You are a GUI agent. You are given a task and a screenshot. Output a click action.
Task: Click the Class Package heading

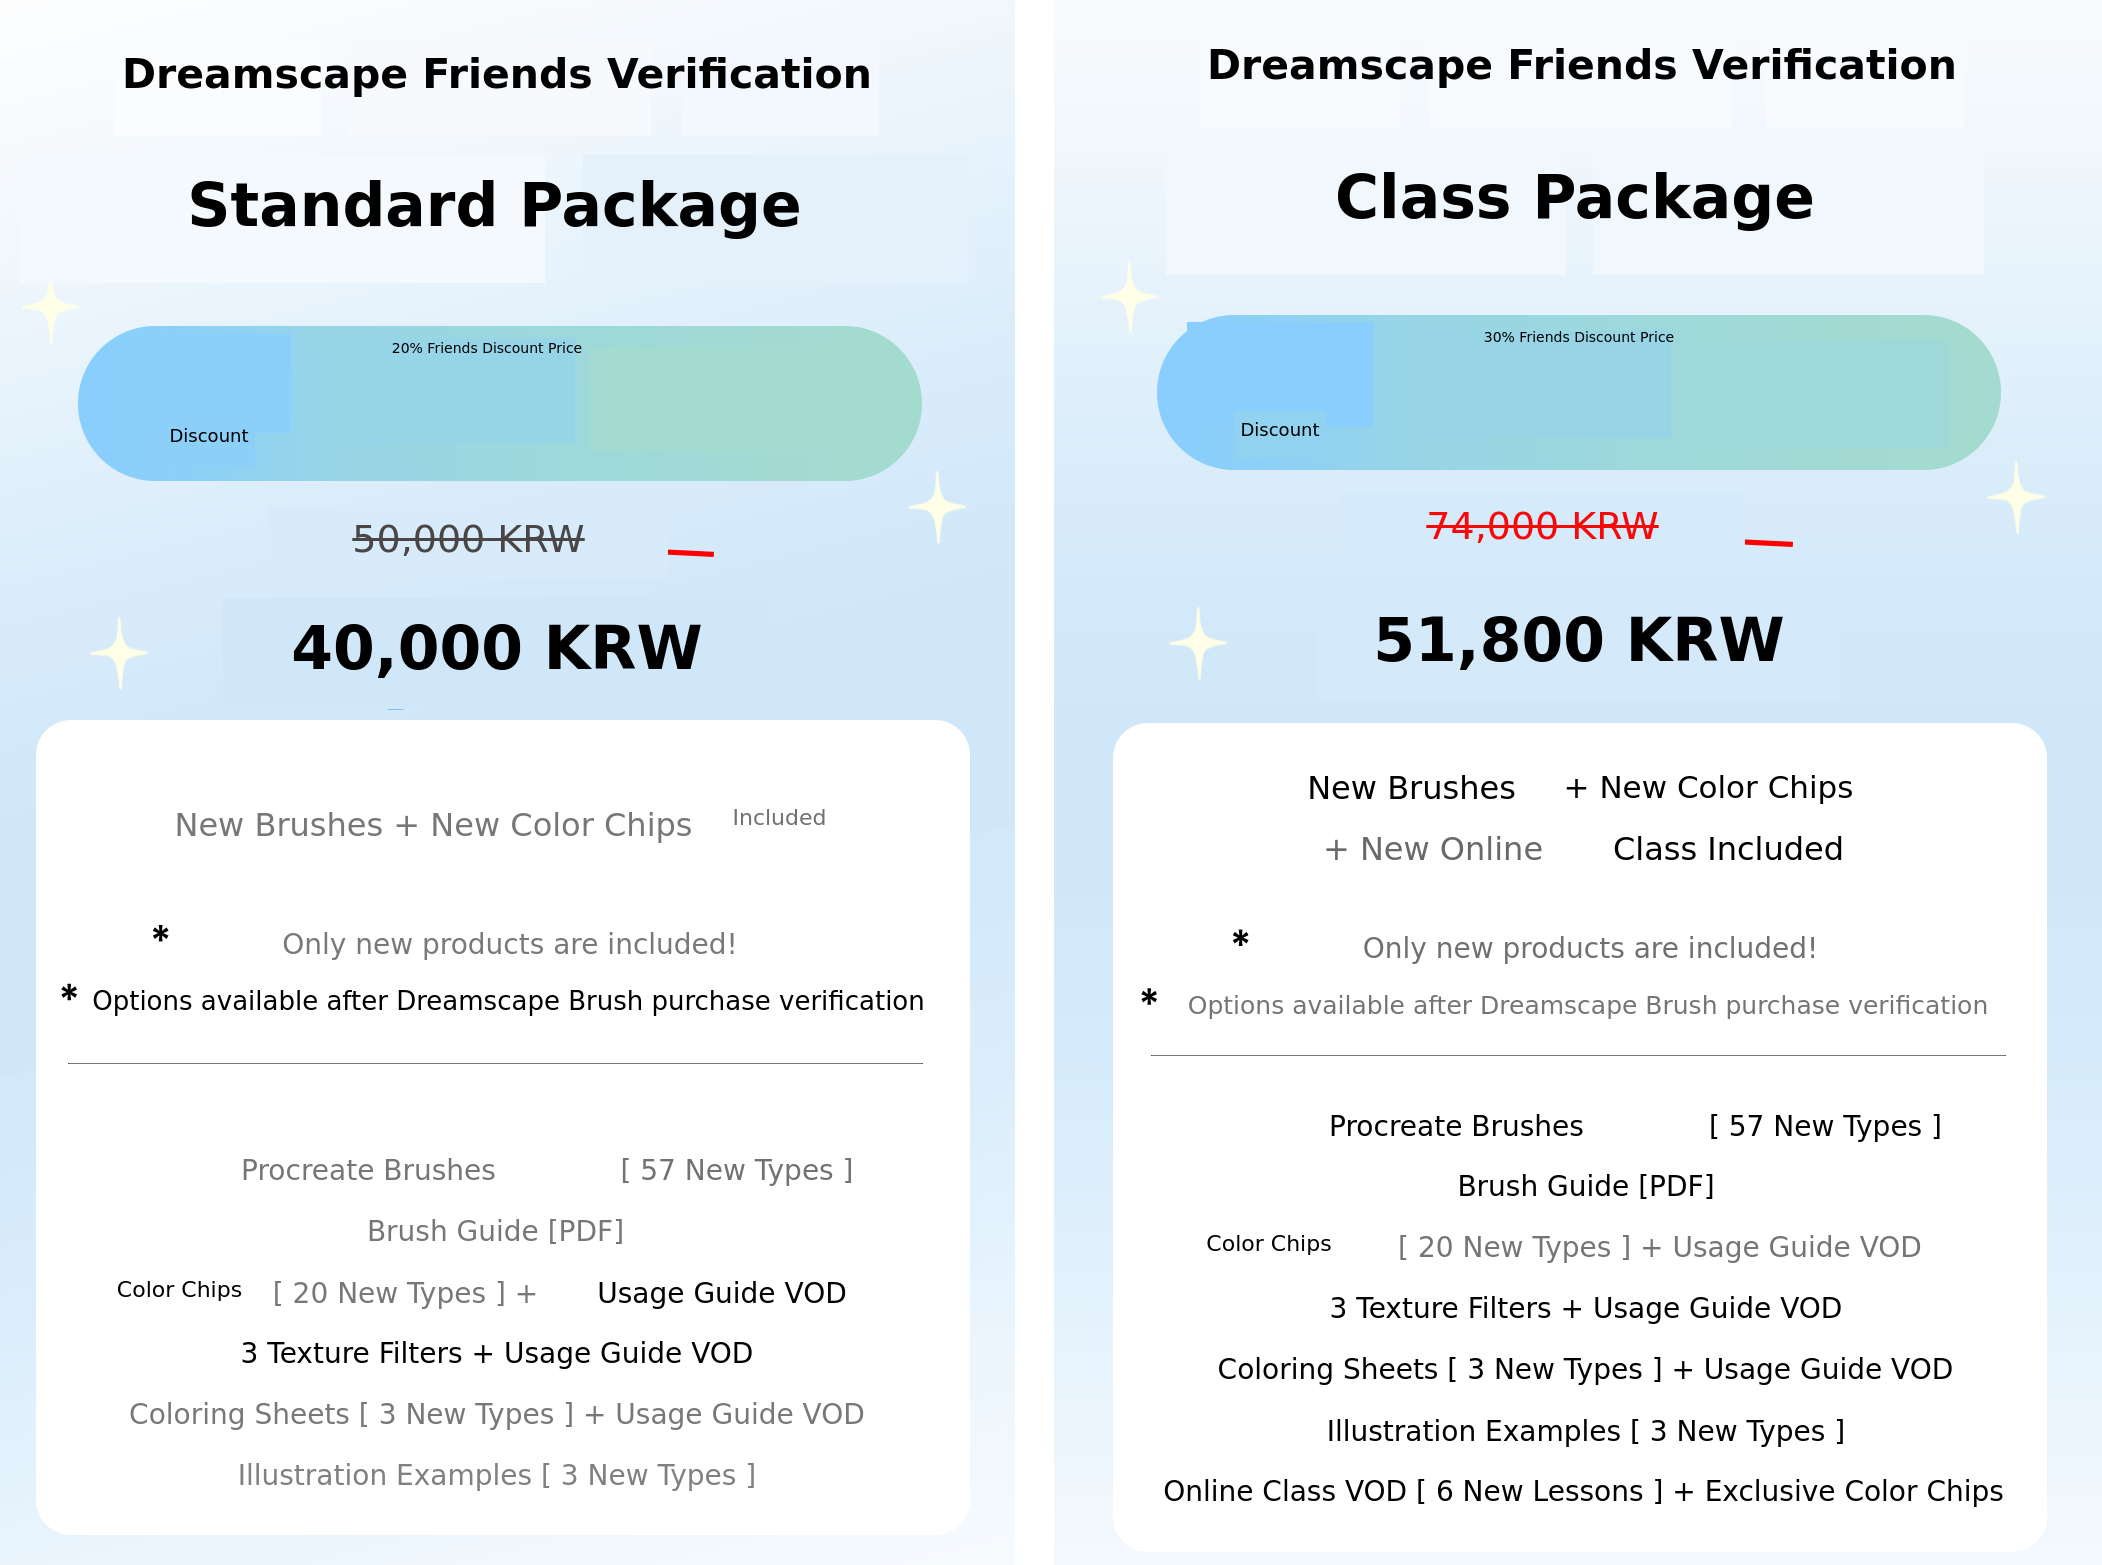1574,197
